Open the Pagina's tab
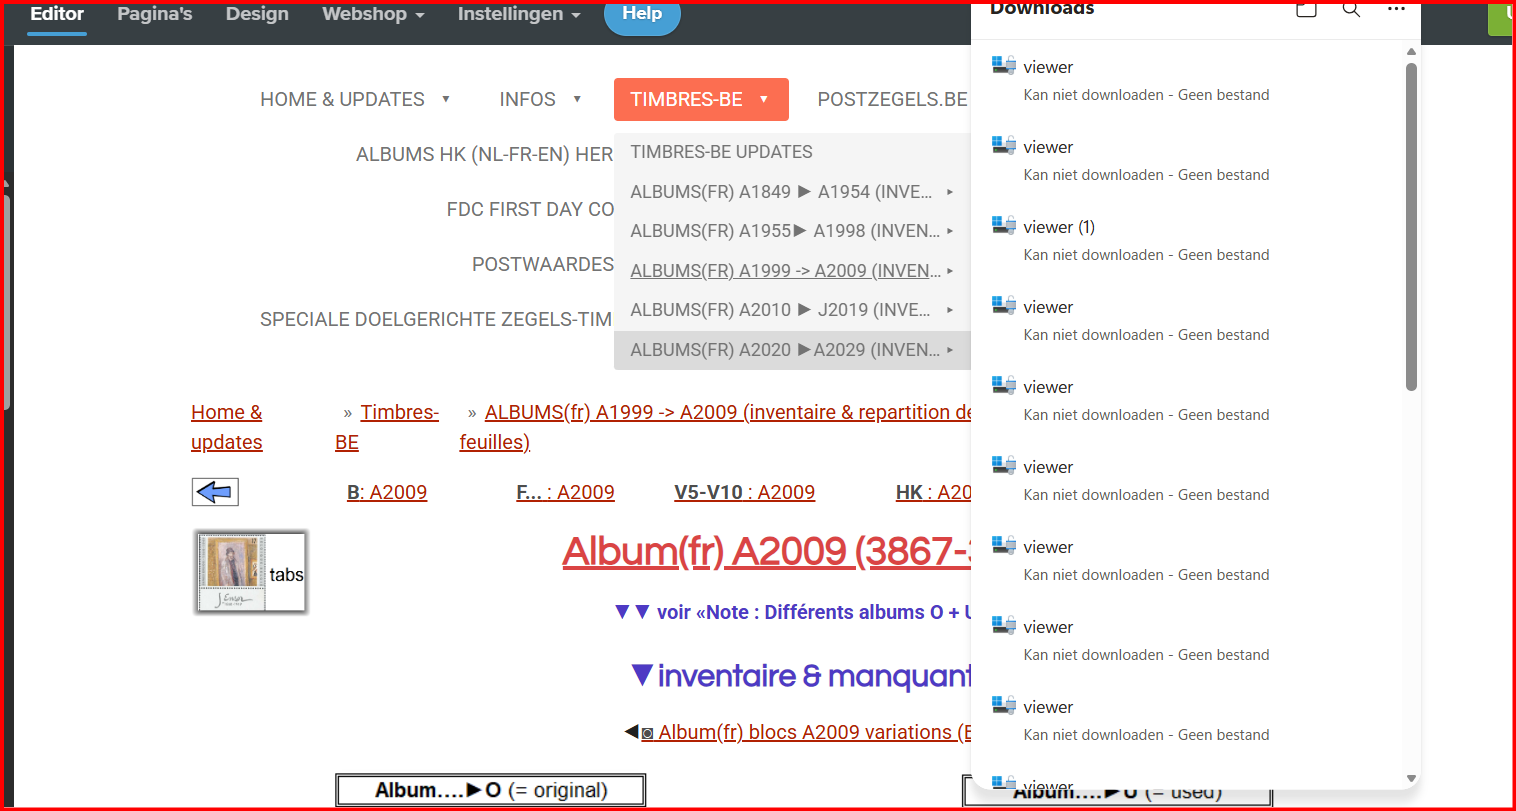The height and width of the screenshot is (811, 1516). pos(155,14)
